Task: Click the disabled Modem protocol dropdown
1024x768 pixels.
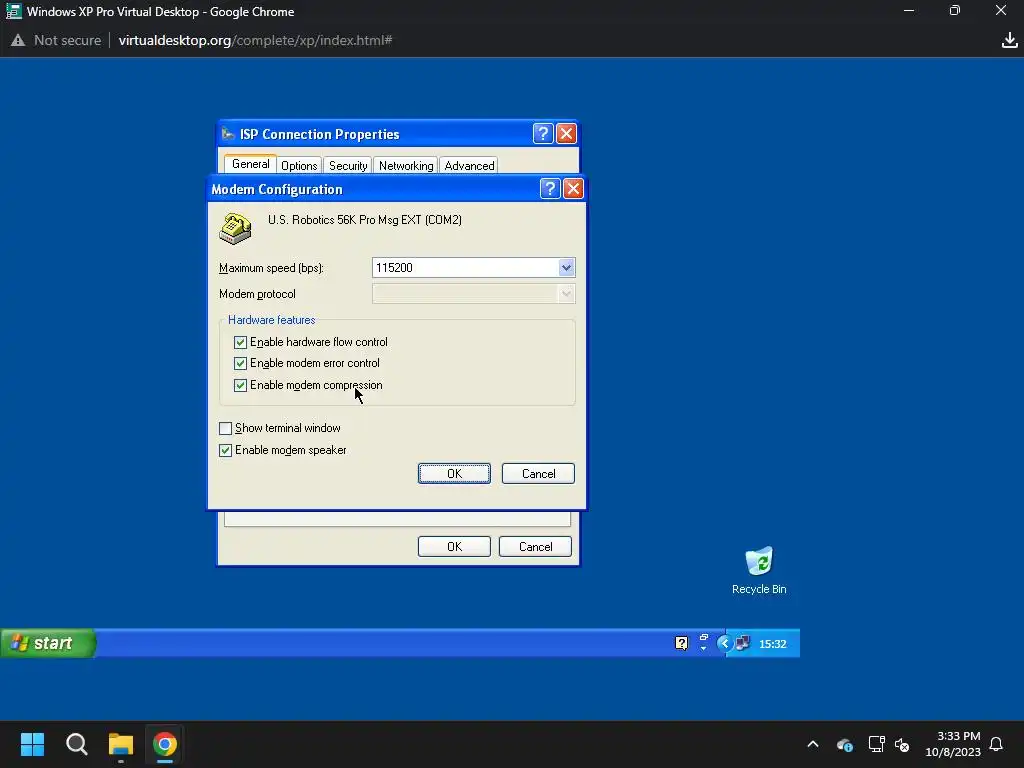Action: (x=473, y=294)
